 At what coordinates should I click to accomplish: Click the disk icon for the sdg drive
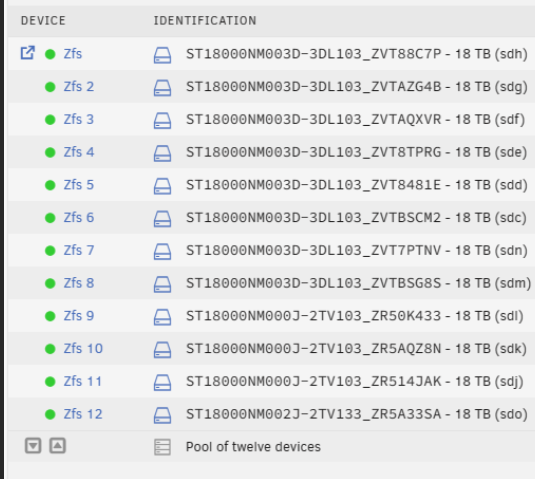(x=162, y=88)
